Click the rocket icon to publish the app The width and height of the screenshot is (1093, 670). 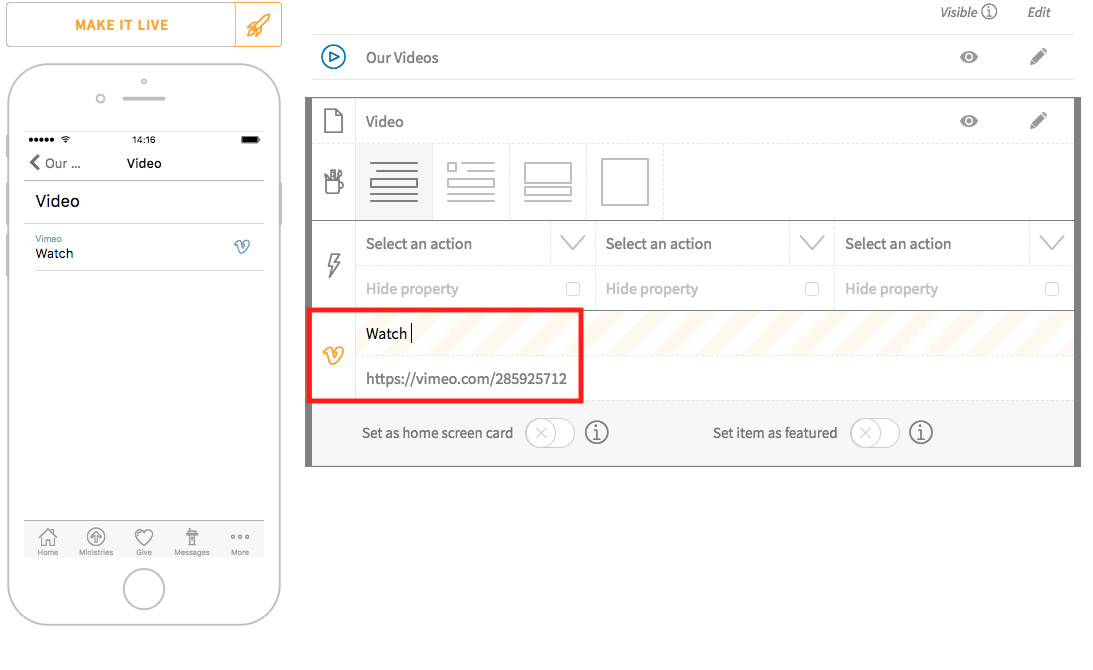[259, 24]
